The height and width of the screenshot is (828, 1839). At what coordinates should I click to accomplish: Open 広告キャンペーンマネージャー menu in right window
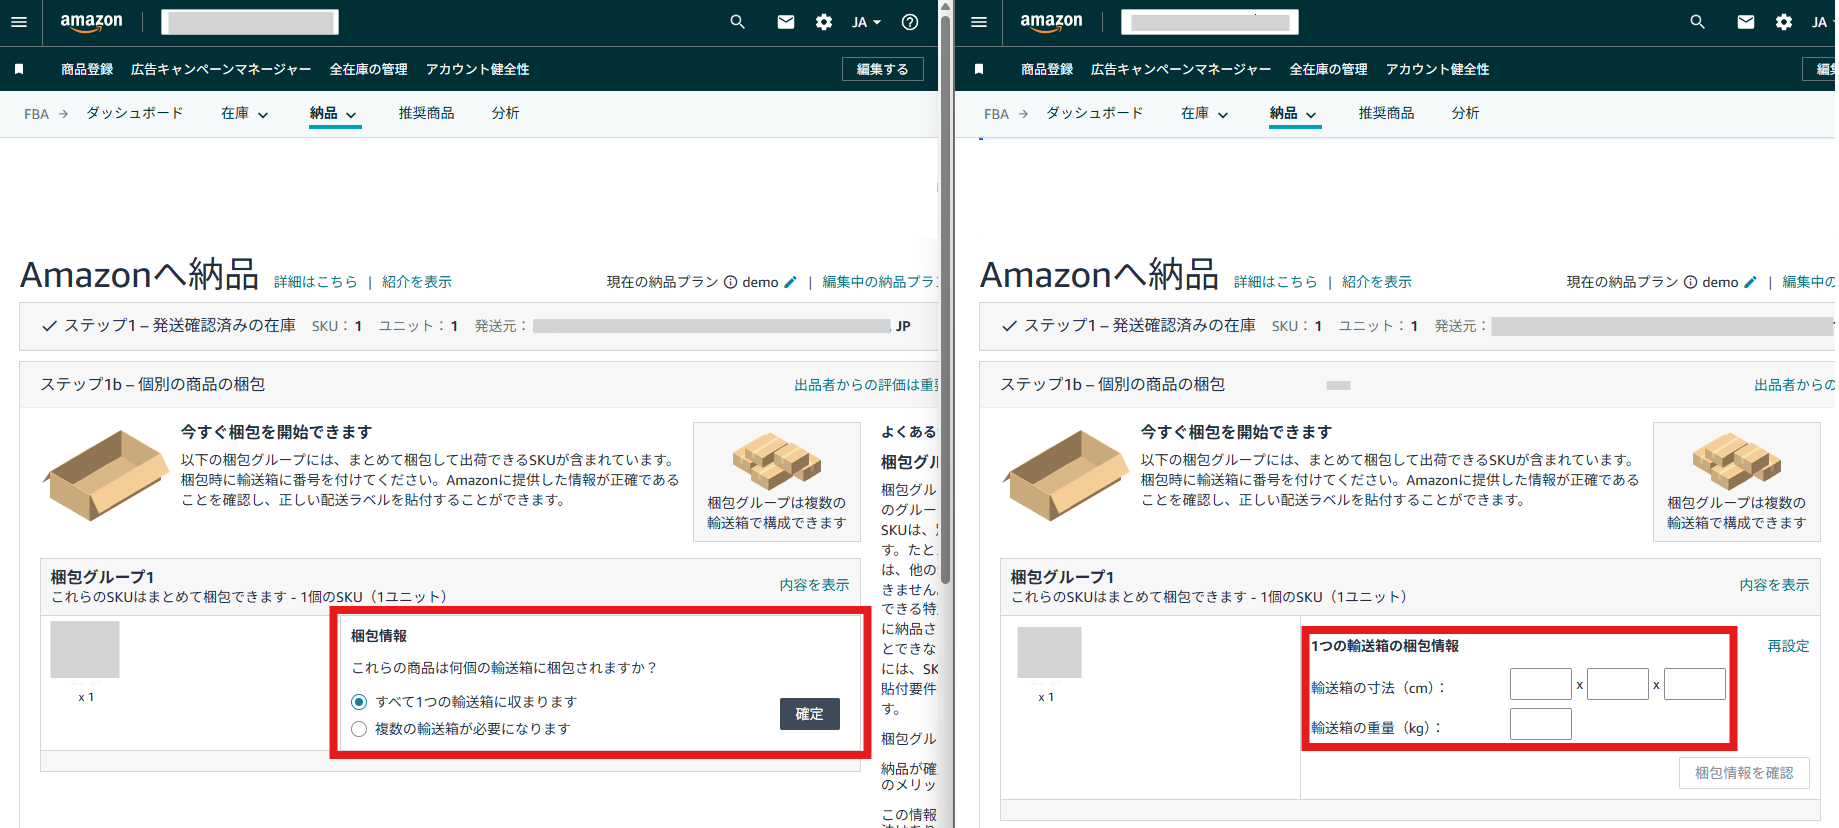[x=1180, y=69]
